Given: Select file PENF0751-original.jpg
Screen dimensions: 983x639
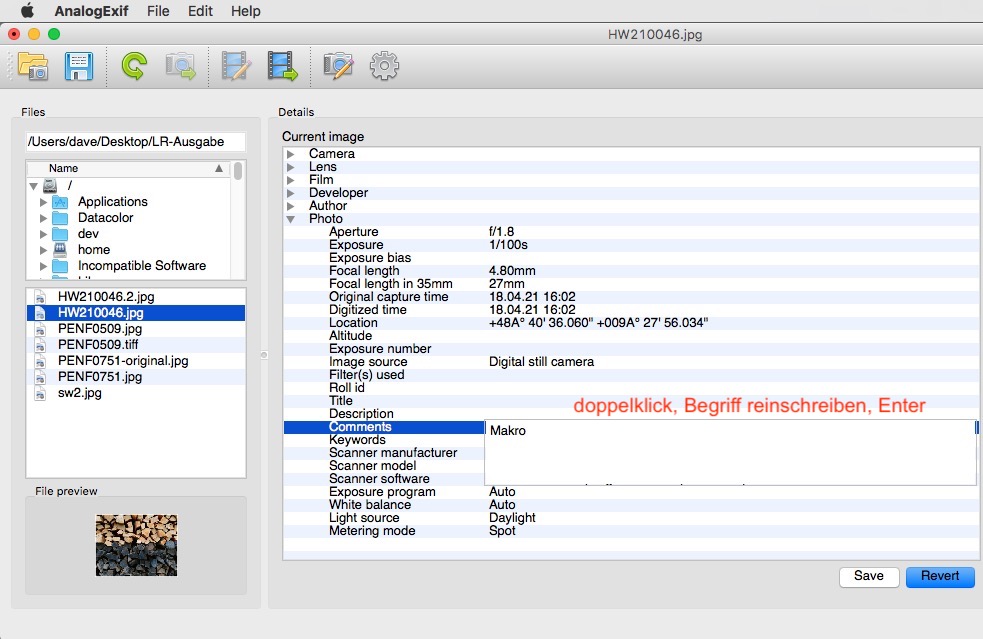Looking at the screenshot, I should coord(136,361).
